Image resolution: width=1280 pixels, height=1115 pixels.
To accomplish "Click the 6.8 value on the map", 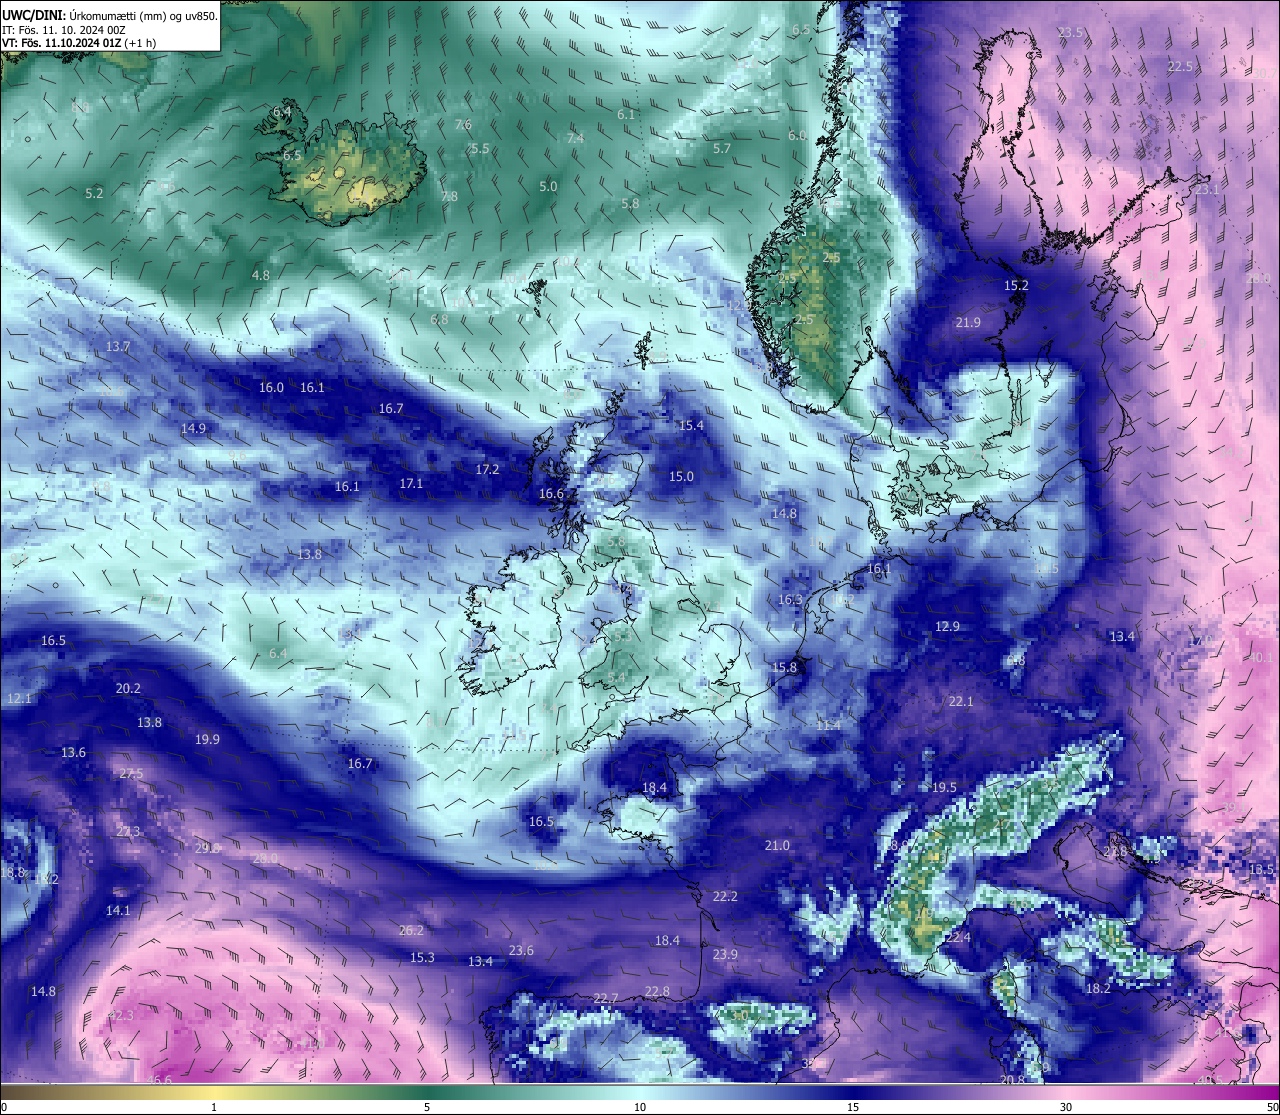I will click(439, 319).
